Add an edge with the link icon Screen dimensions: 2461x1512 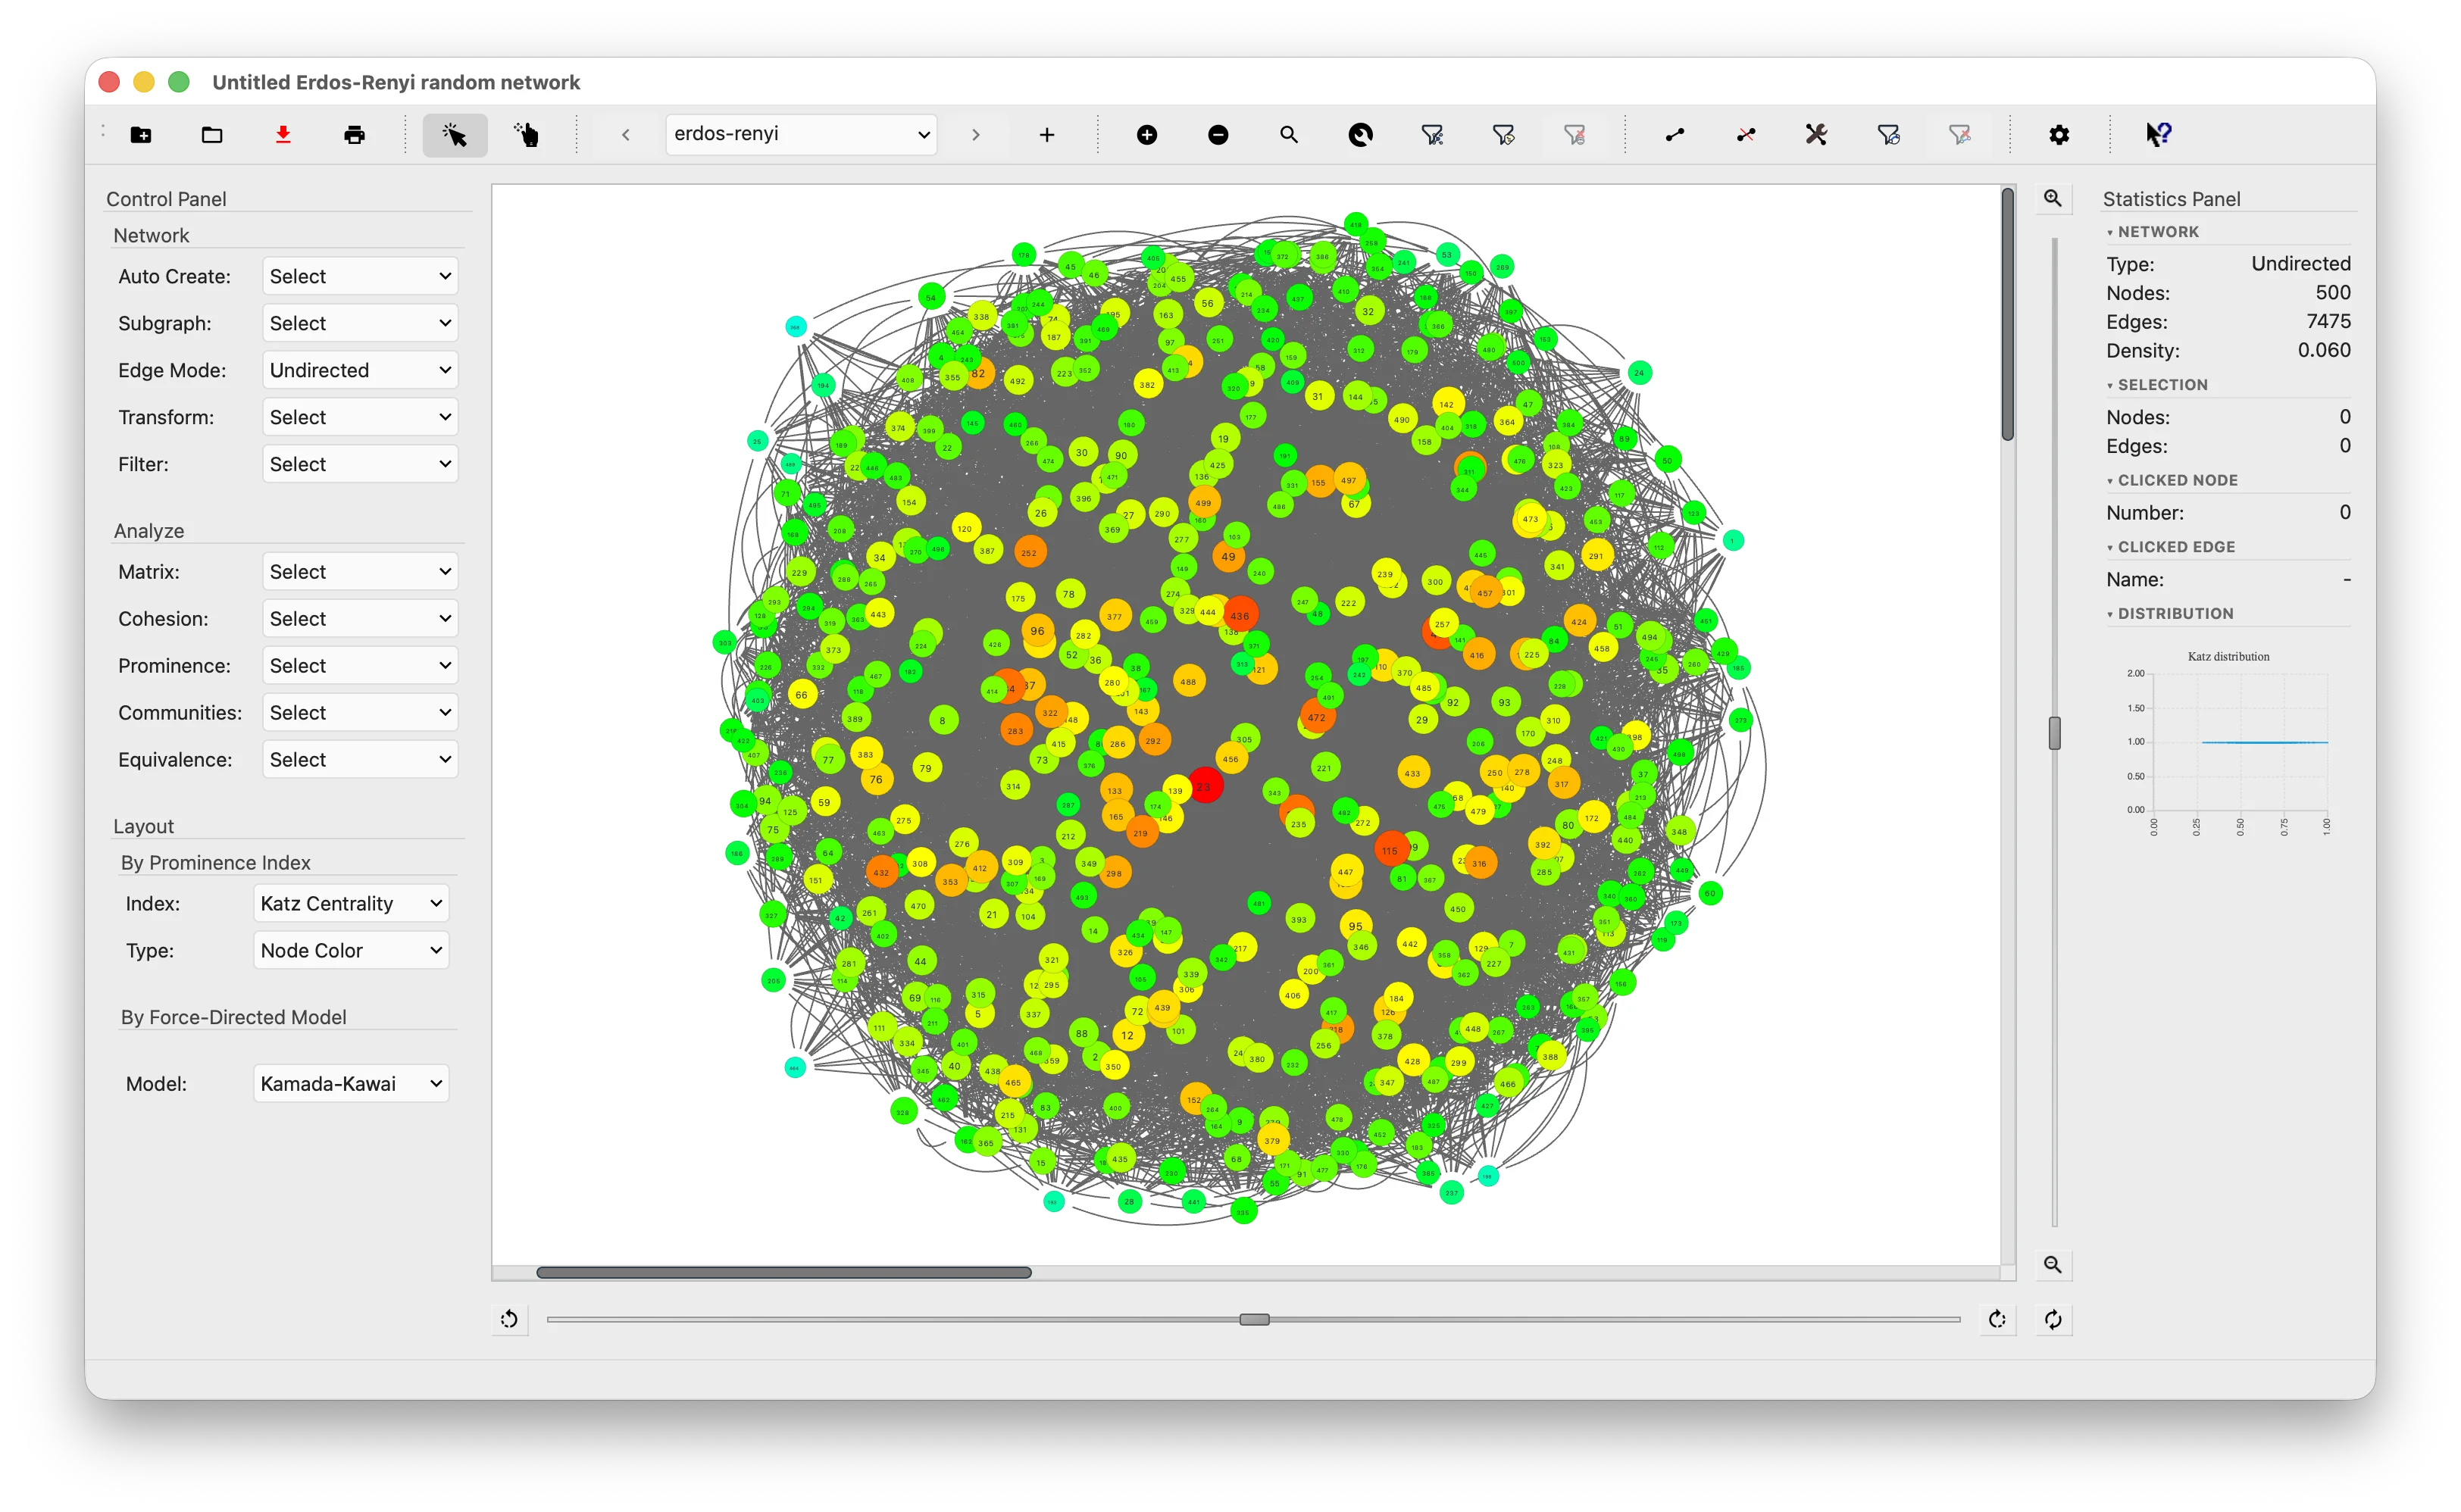click(1675, 135)
